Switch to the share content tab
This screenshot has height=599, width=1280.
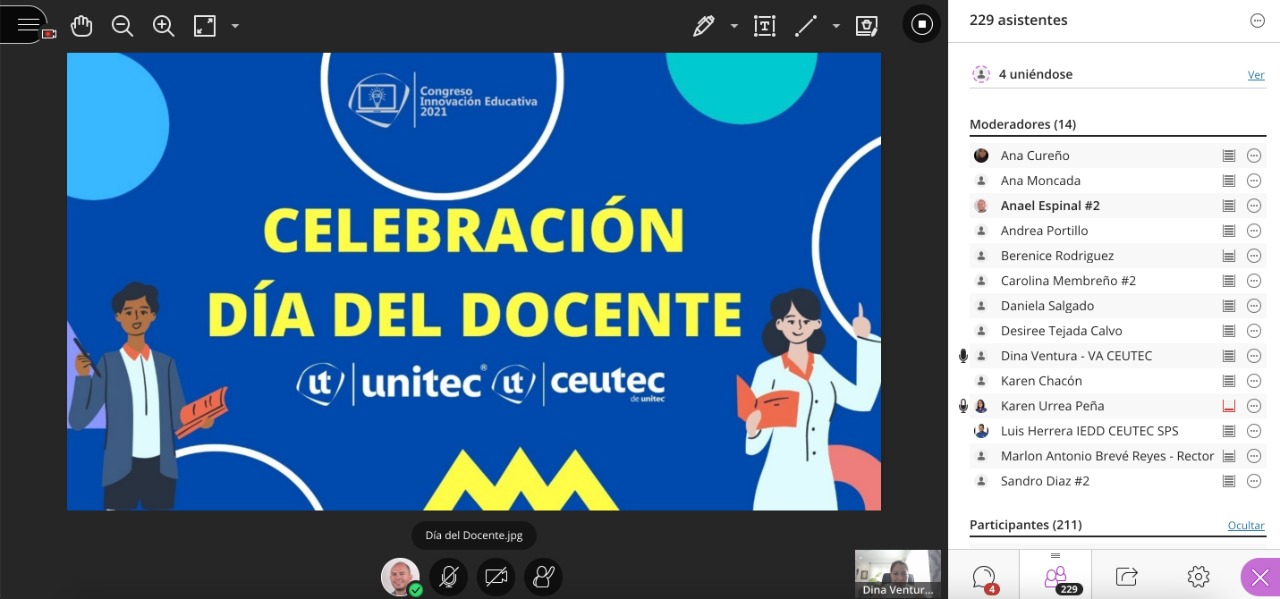[x=1127, y=577]
